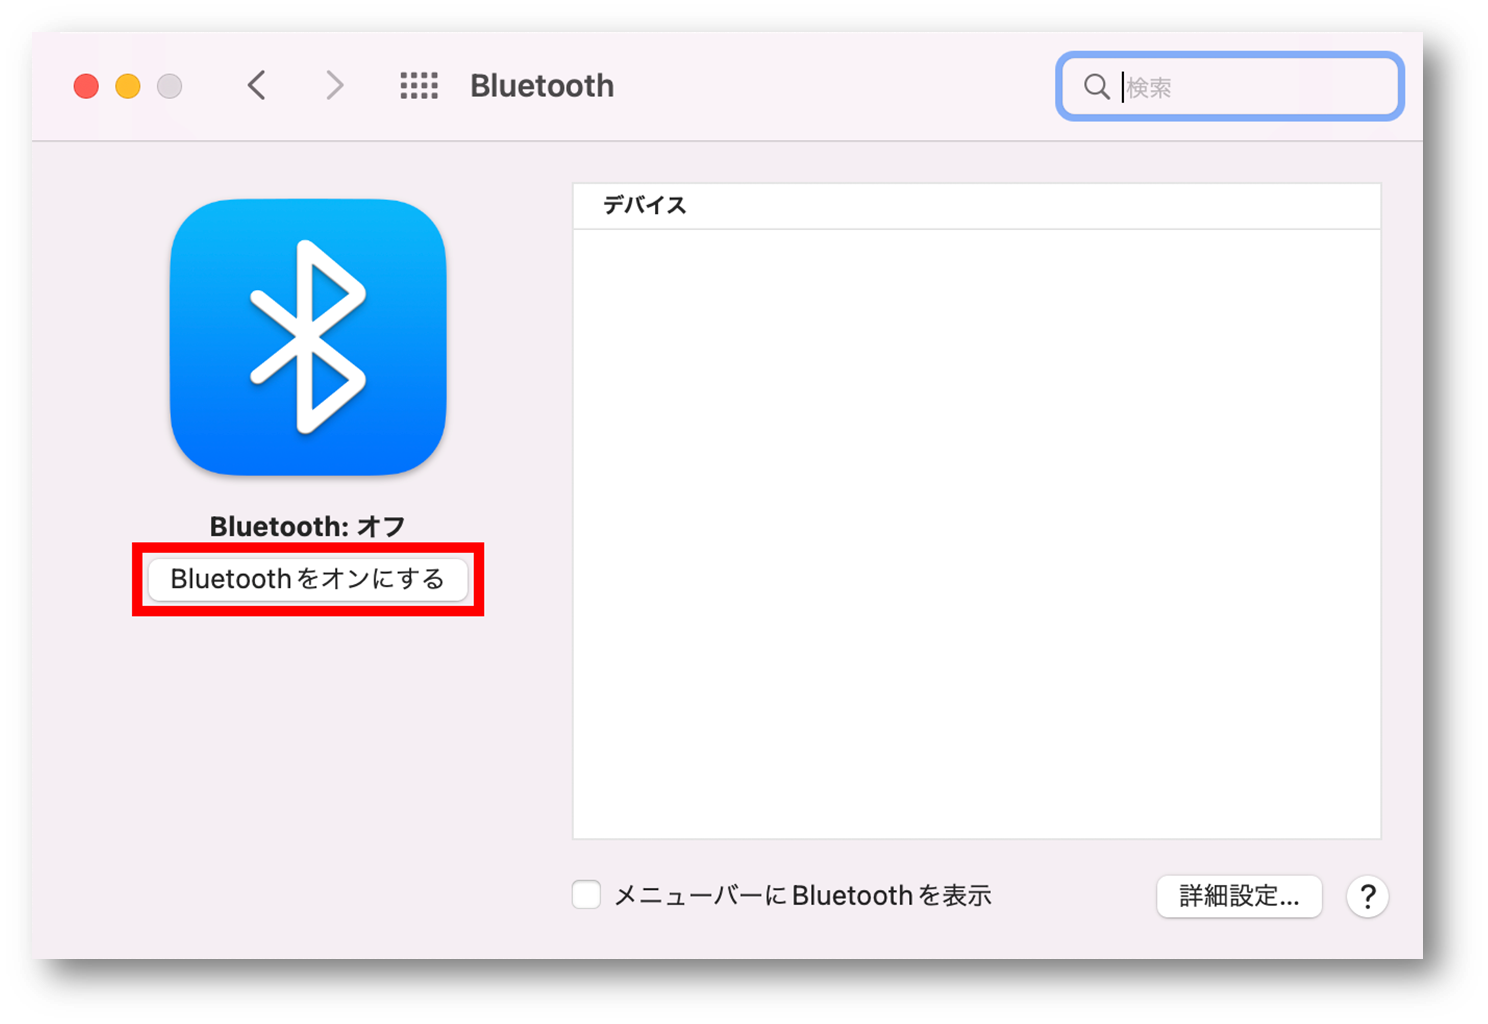Screen dimensions: 1488x1024
Task: Focus the 検索 search field
Action: (1230, 87)
